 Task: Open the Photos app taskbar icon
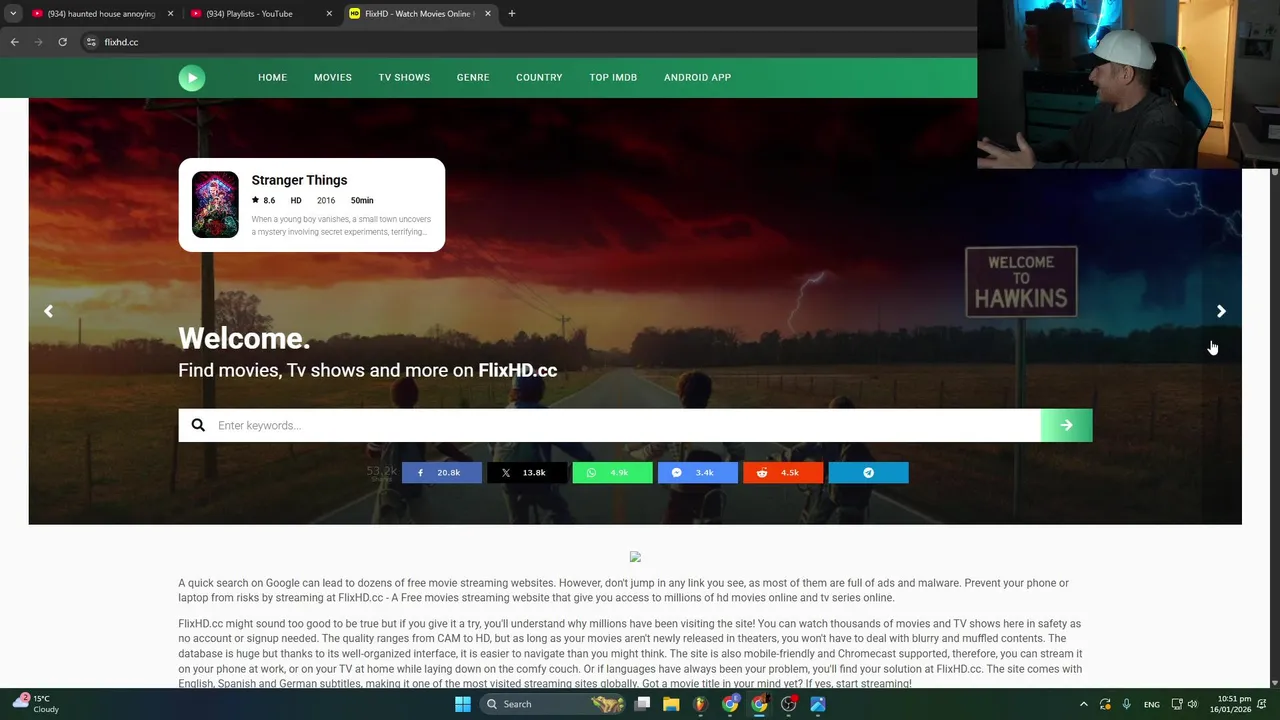[x=818, y=704]
